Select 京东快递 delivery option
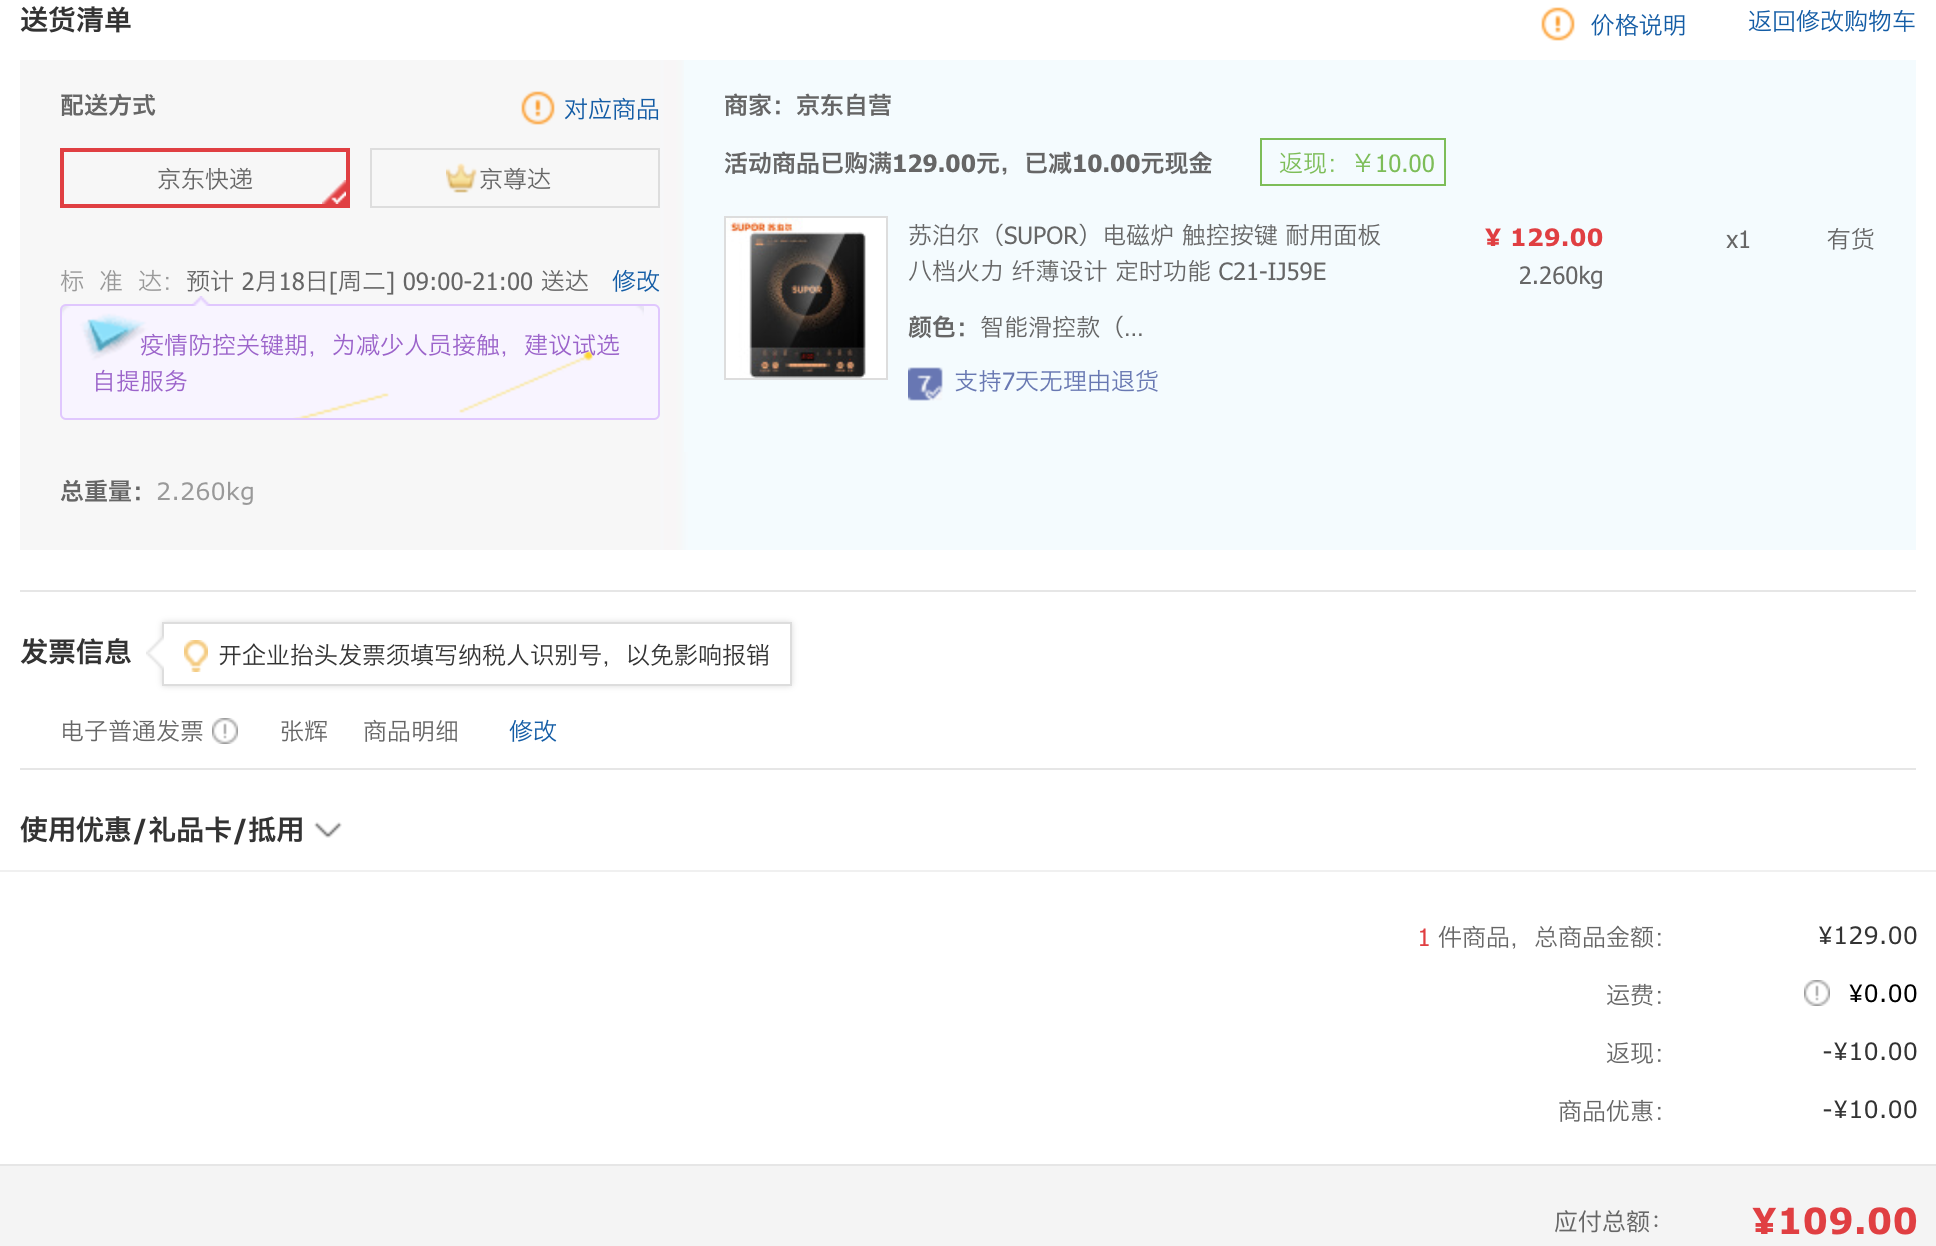 [x=205, y=178]
